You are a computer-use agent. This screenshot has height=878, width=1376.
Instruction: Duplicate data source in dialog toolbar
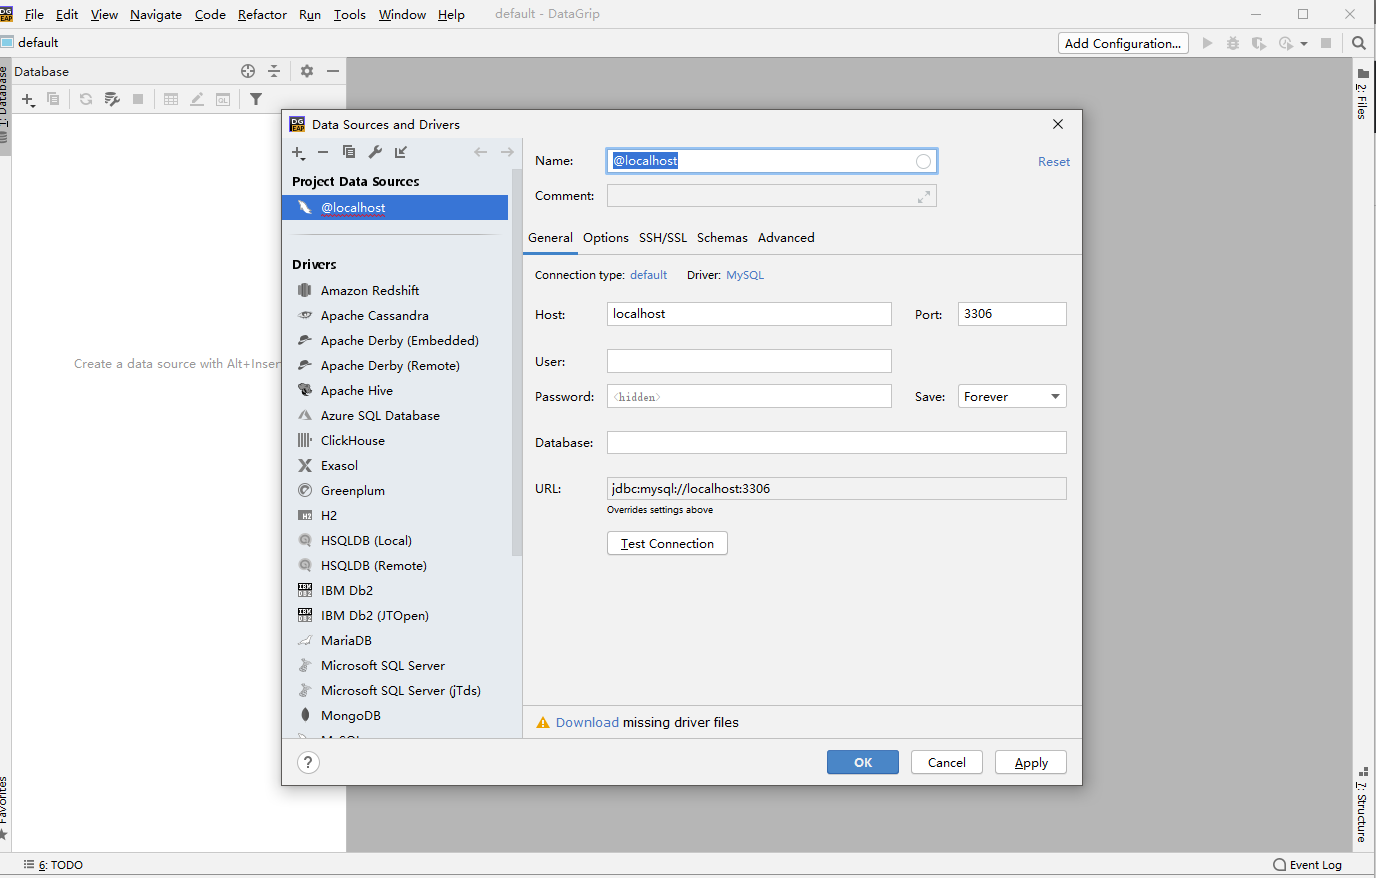[x=349, y=152]
